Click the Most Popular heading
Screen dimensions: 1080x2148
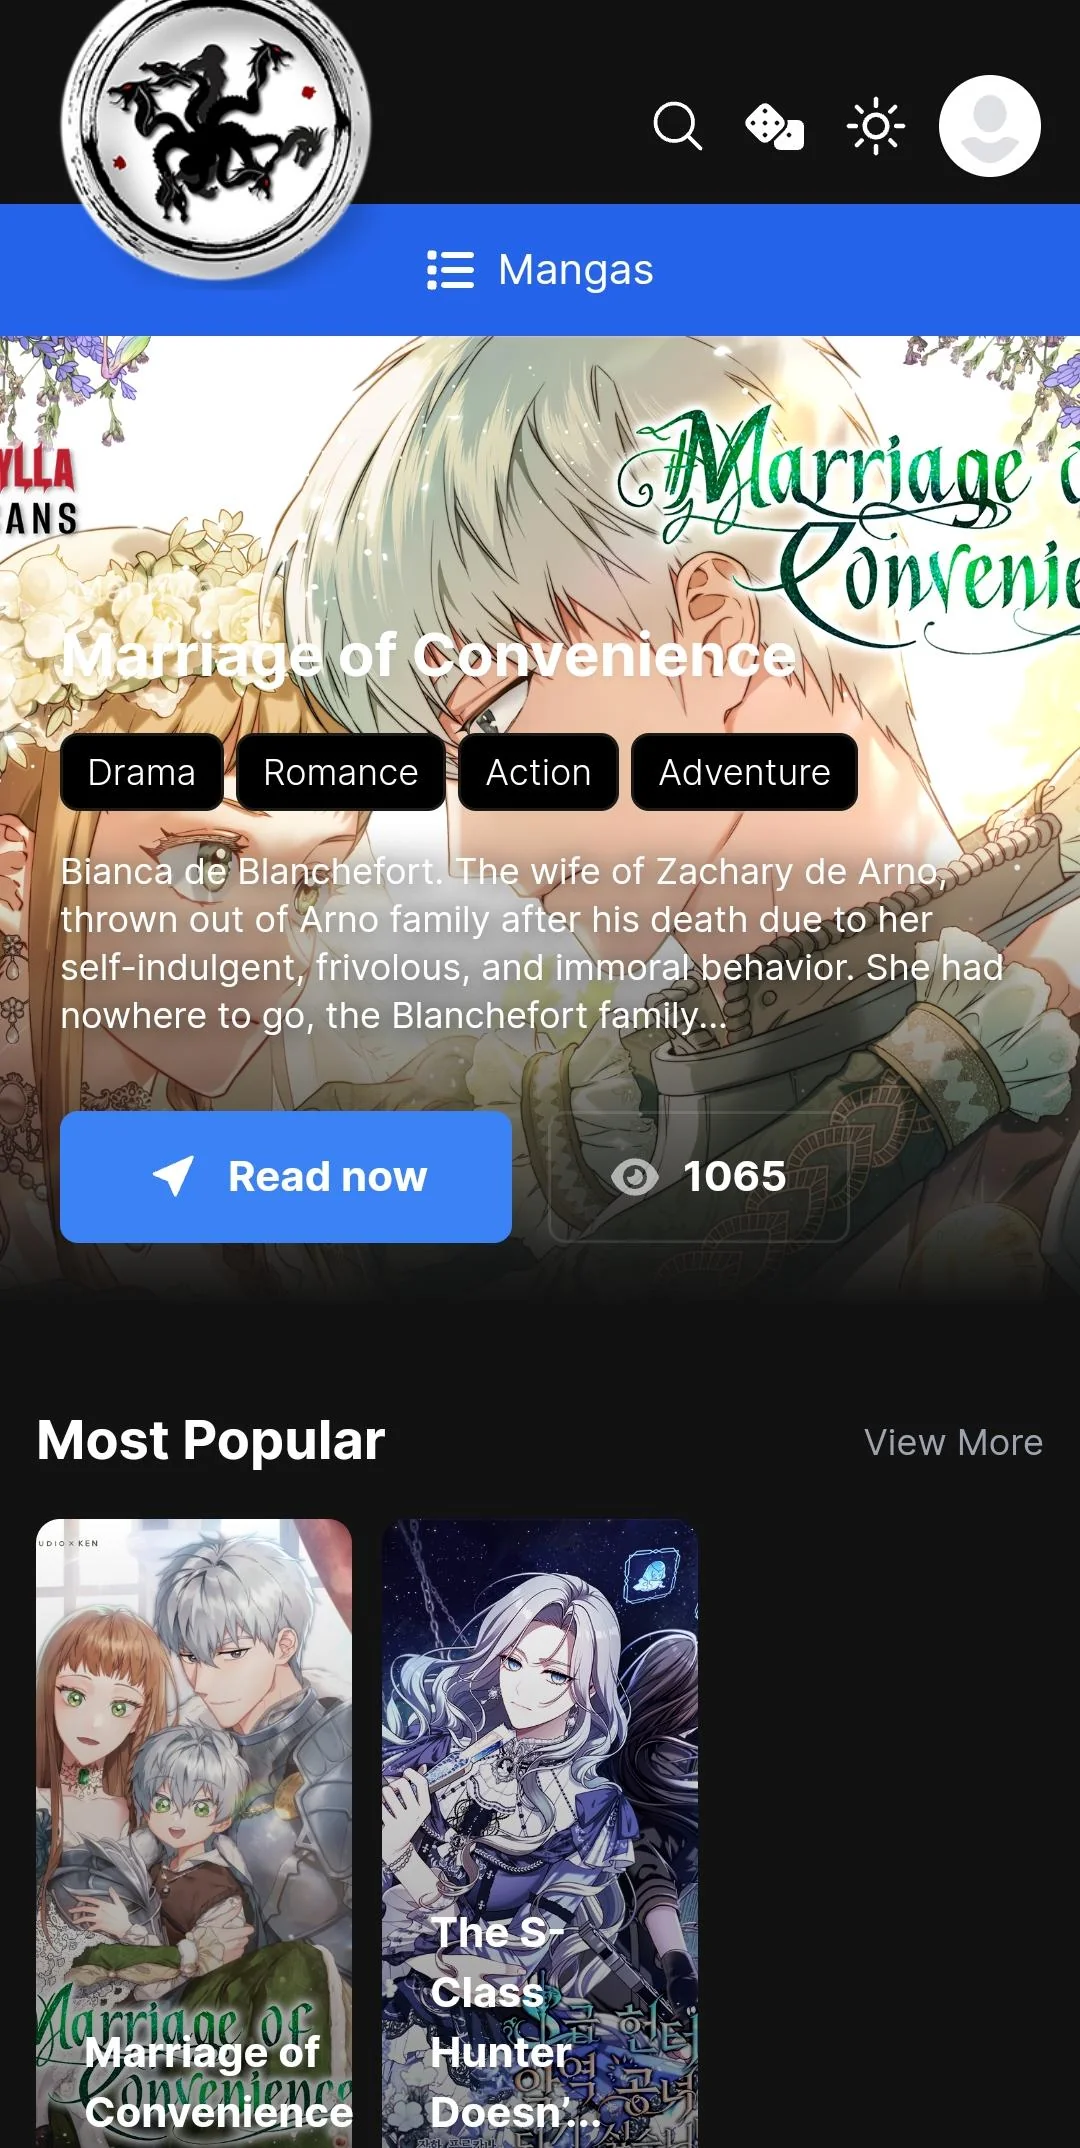pyautogui.click(x=211, y=1441)
